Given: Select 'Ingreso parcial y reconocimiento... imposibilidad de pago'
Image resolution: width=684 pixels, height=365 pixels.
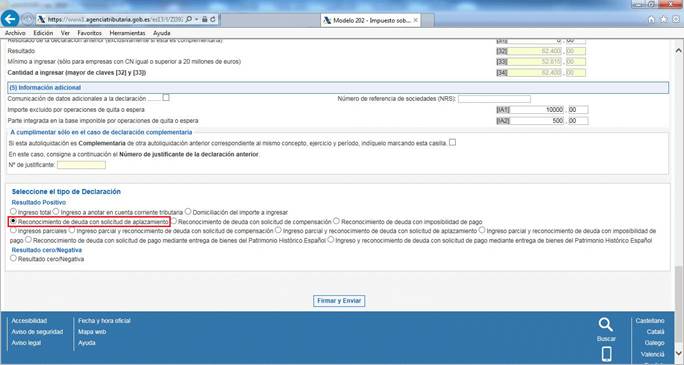Looking at the screenshot, I should [x=481, y=230].
